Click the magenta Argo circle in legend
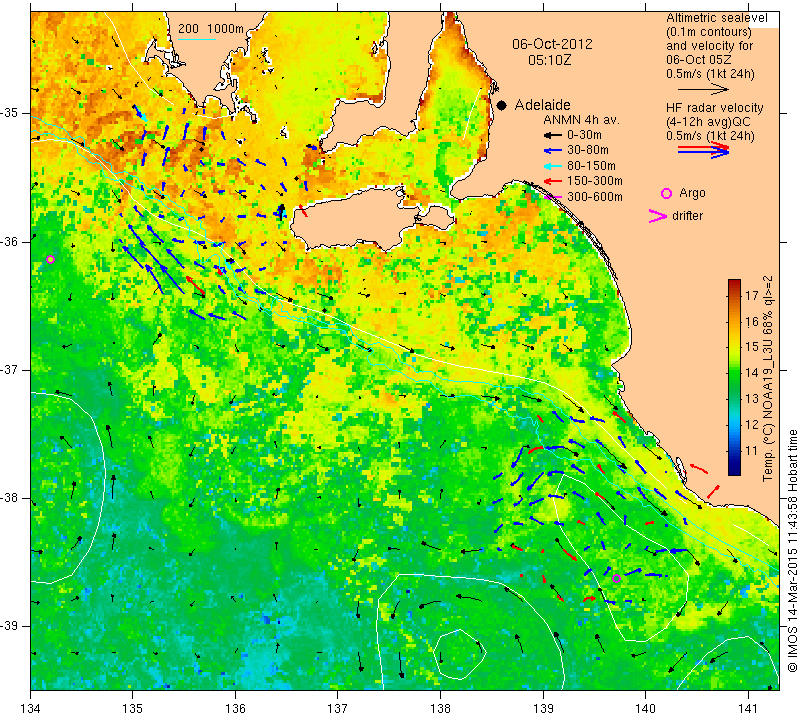Image resolution: width=800 pixels, height=720 pixels. click(666, 193)
